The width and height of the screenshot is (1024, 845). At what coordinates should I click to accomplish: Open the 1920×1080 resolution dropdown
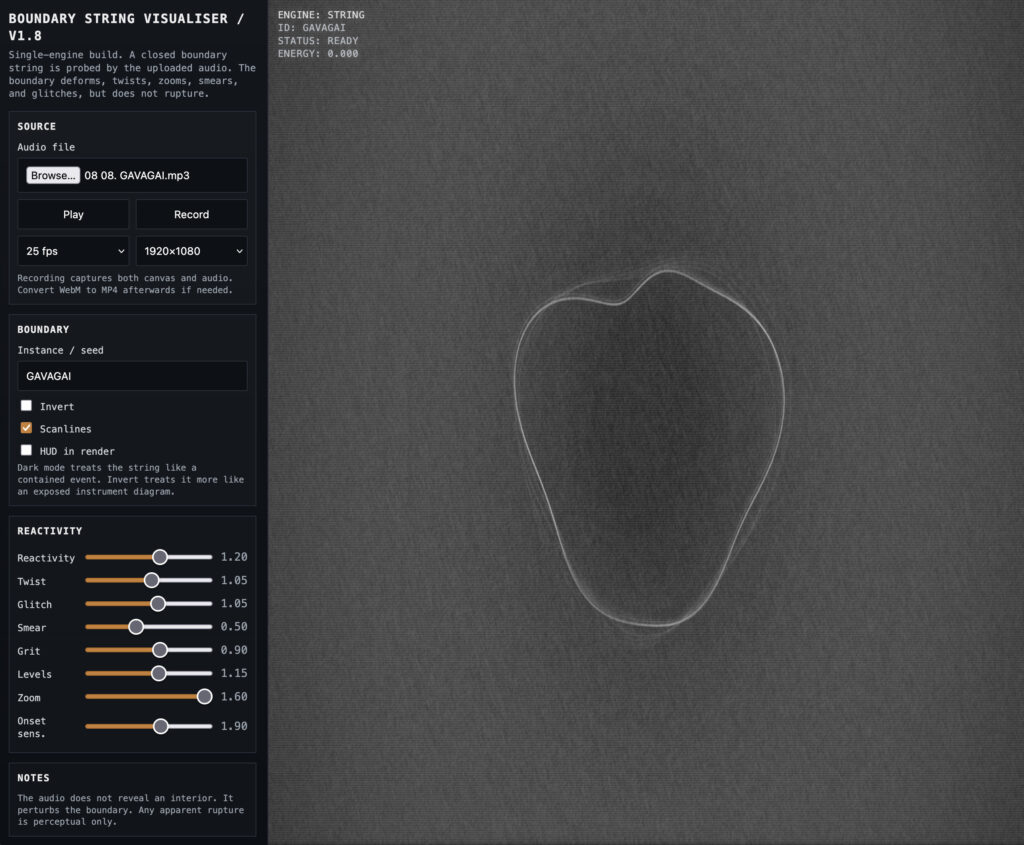click(x=191, y=251)
